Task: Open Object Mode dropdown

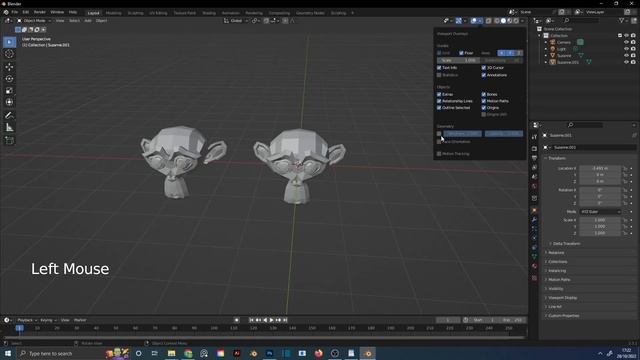Action: coord(34,20)
